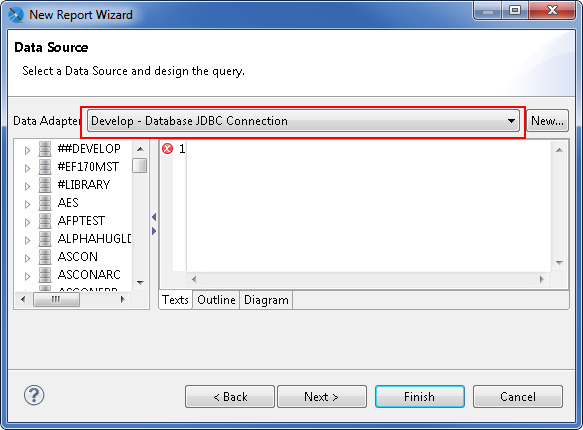The width and height of the screenshot is (583, 430).
Task: Click the left collapse arrow on the sash
Action: [x=154, y=217]
